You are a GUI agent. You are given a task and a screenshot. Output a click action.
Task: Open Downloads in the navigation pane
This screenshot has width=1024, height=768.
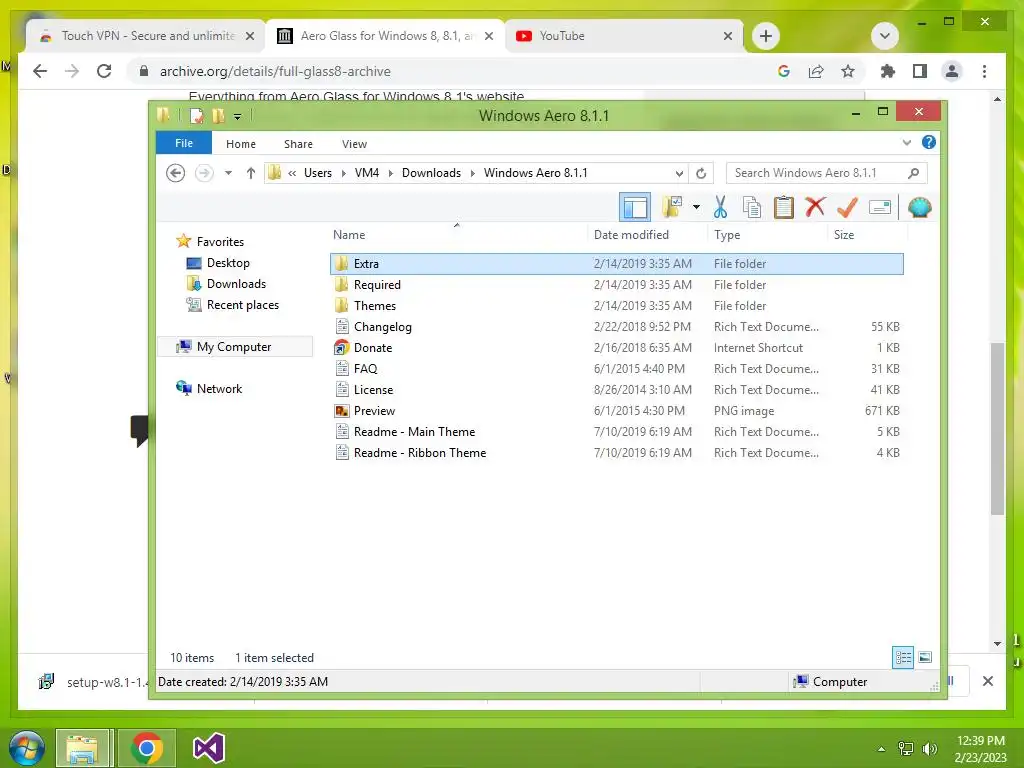click(226, 283)
